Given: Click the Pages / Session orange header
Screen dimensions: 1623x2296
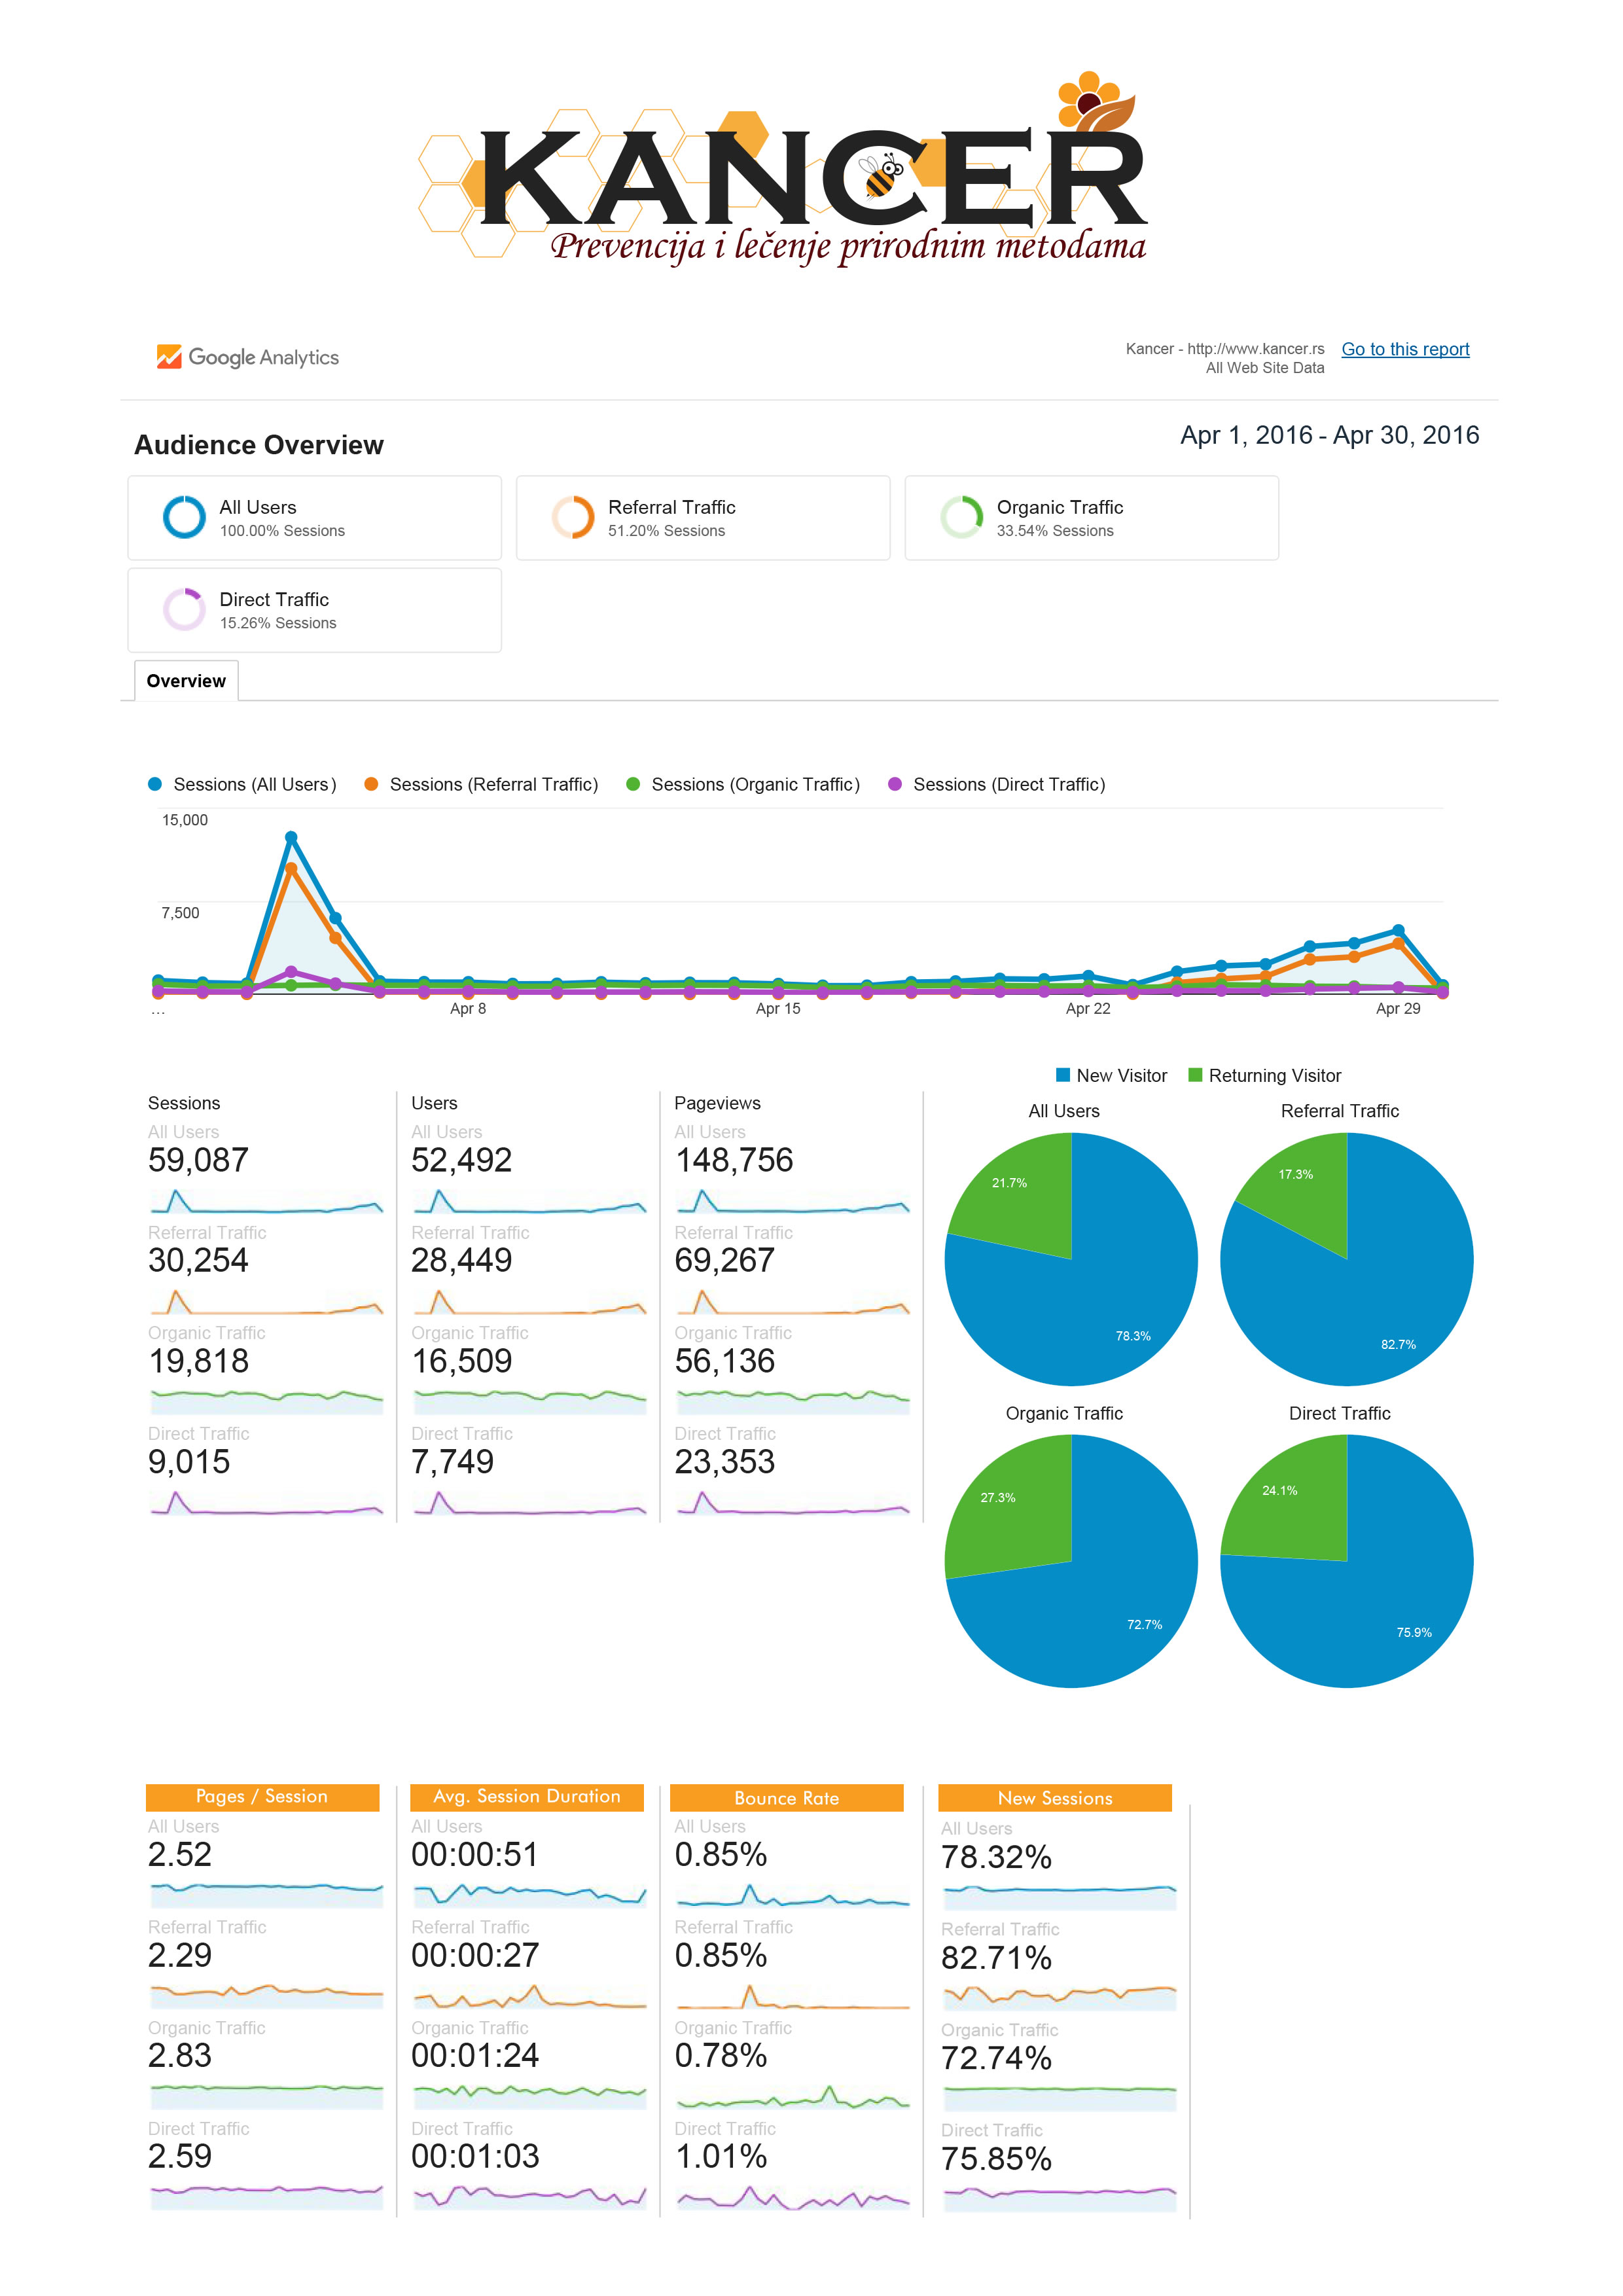Looking at the screenshot, I should (263, 1797).
